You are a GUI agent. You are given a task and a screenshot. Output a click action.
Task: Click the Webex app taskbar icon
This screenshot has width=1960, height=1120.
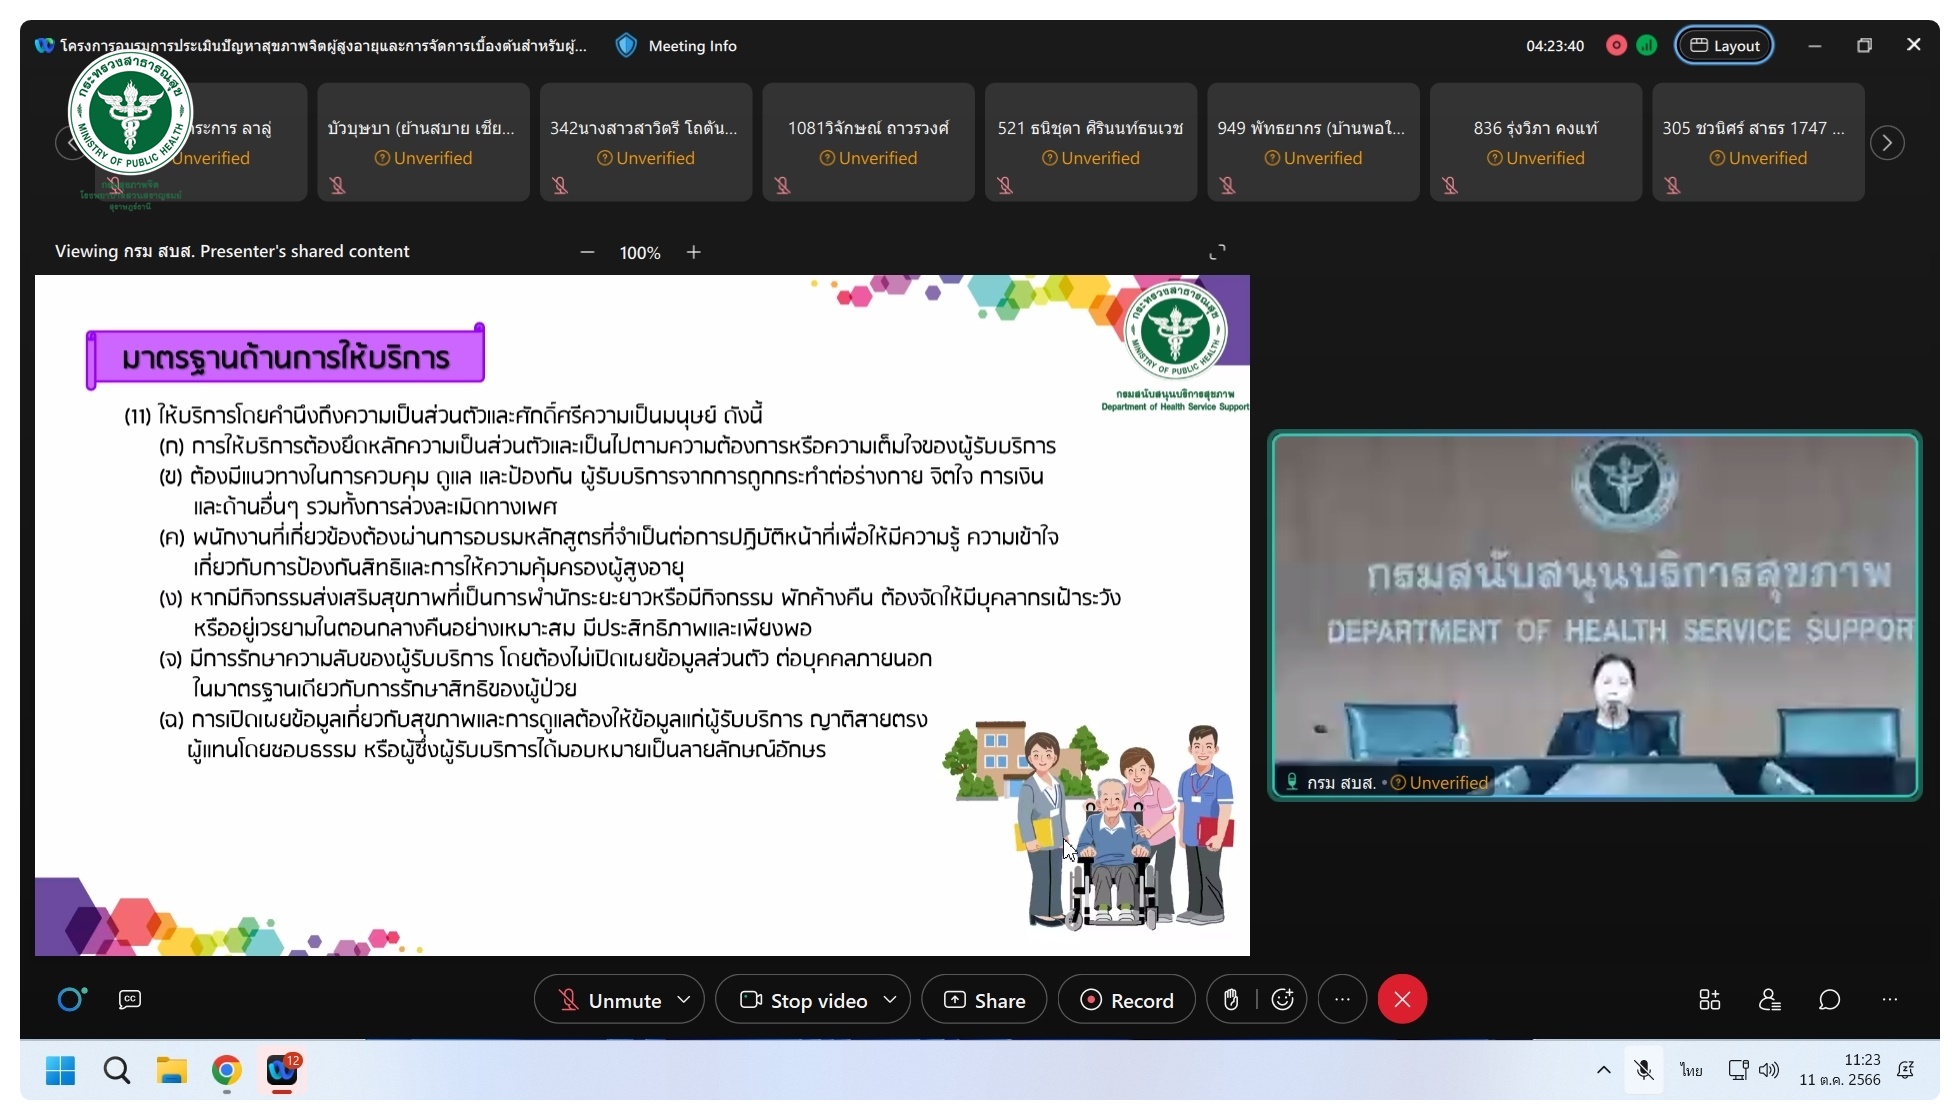click(x=282, y=1071)
